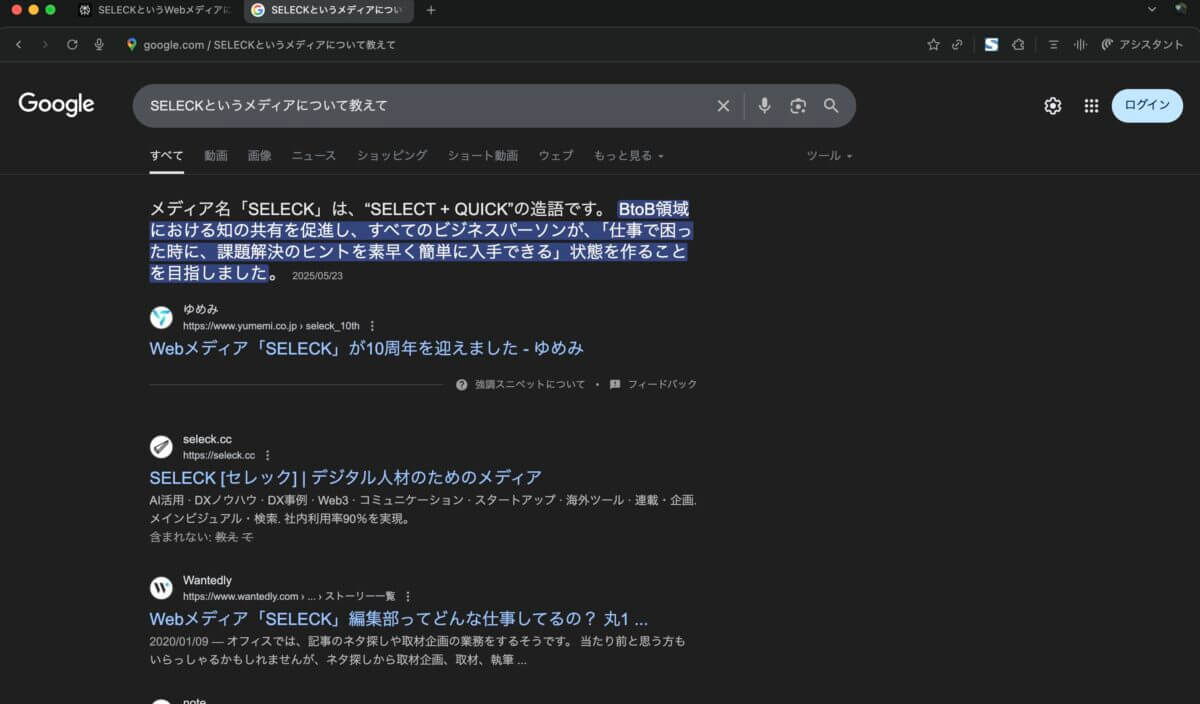Click the ゆめみ site favicon
Viewport: 1200px width, 704px height.
tap(161, 317)
